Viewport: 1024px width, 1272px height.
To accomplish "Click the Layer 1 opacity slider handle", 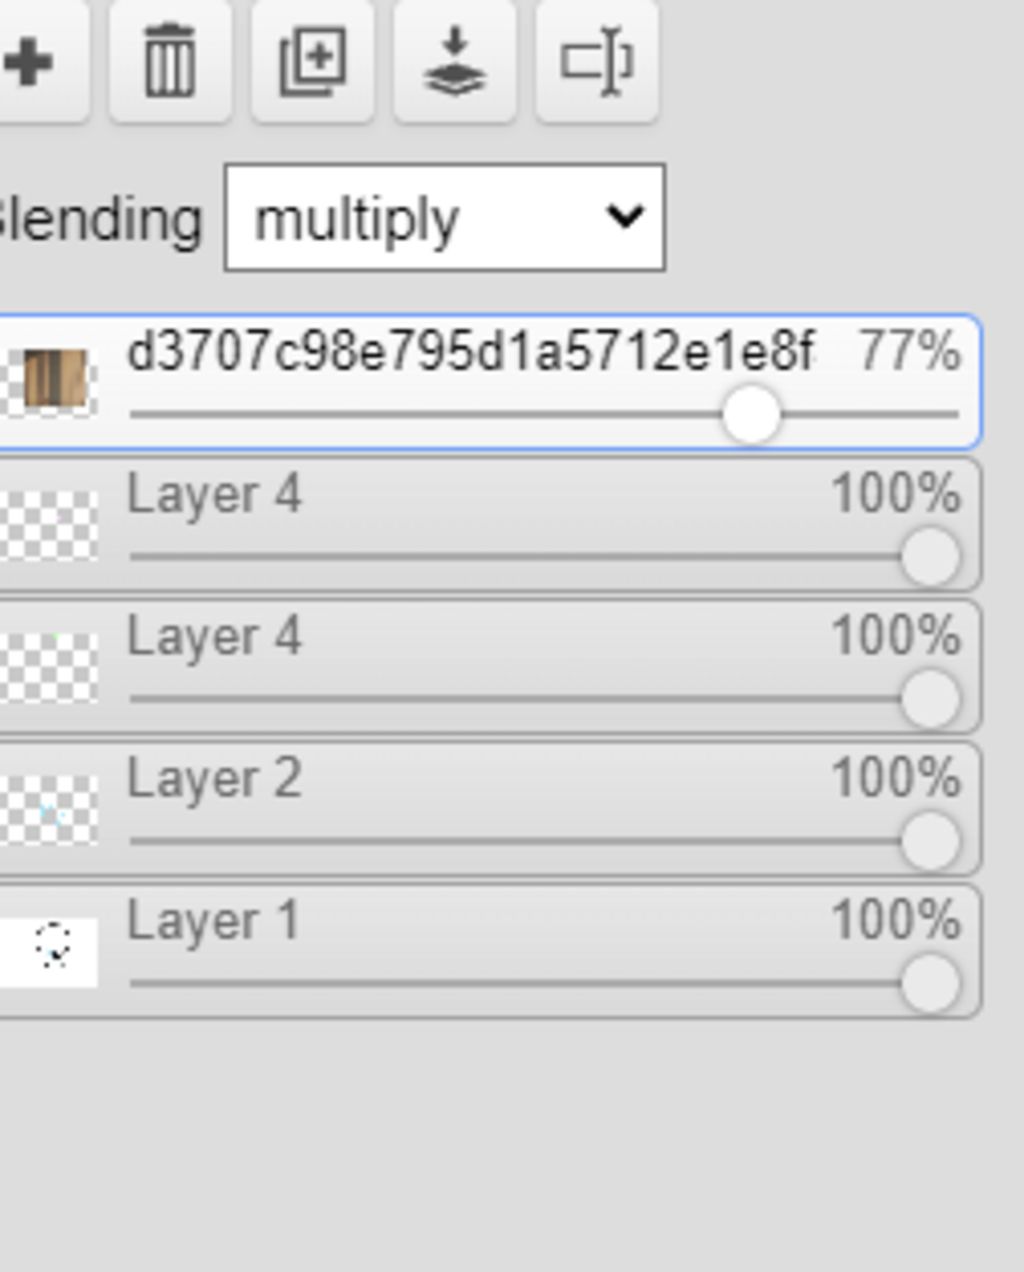I will tap(930, 983).
